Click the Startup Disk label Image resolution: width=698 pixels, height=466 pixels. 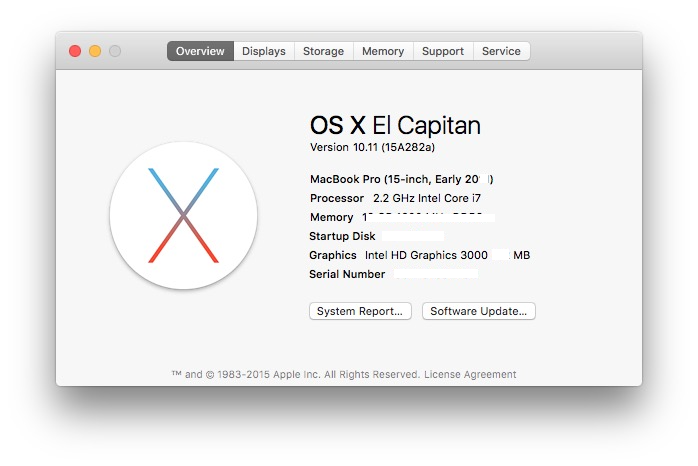click(x=342, y=236)
